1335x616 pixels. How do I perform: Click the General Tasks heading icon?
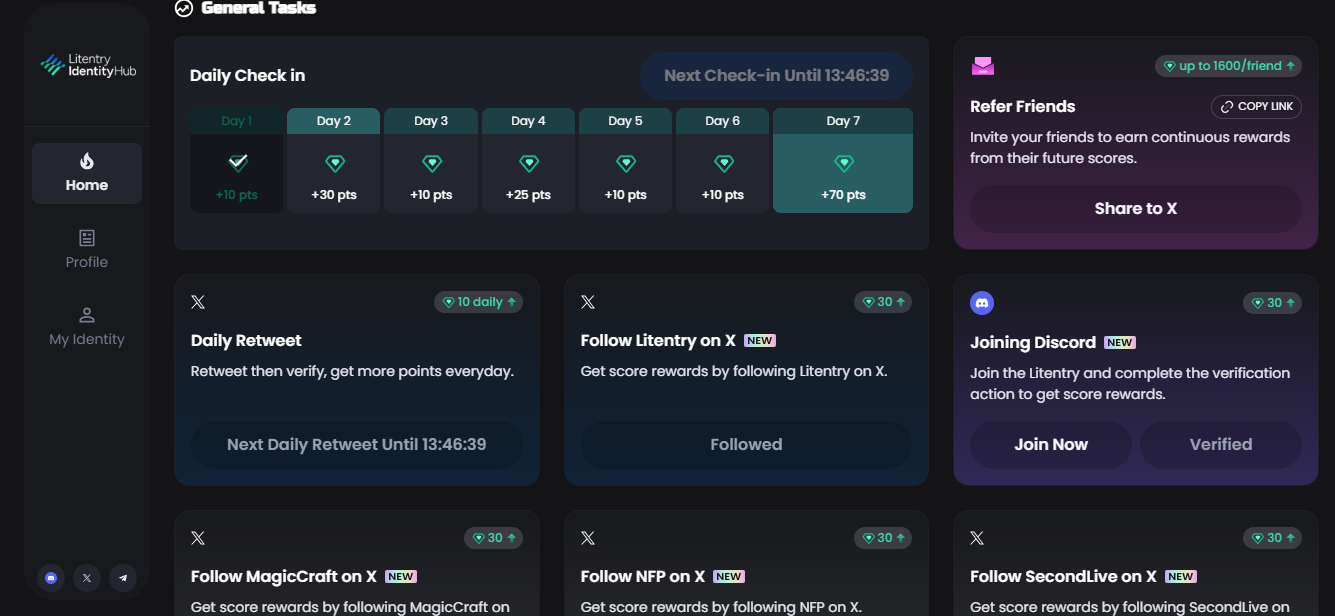183,8
